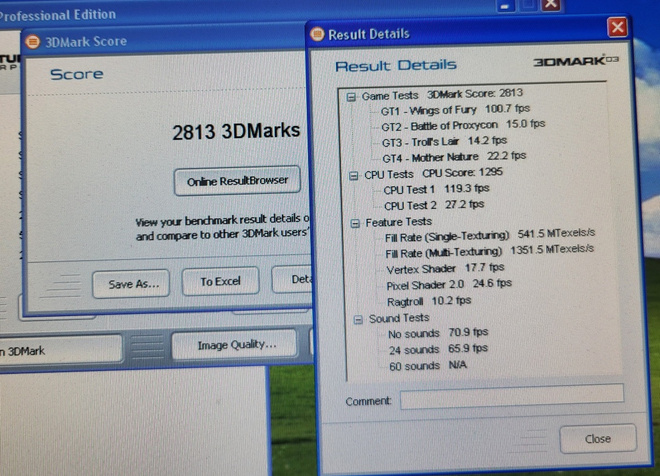The width and height of the screenshot is (660, 476).
Task: Click the 3DMARK03 logo in Result Details
Action: [576, 61]
